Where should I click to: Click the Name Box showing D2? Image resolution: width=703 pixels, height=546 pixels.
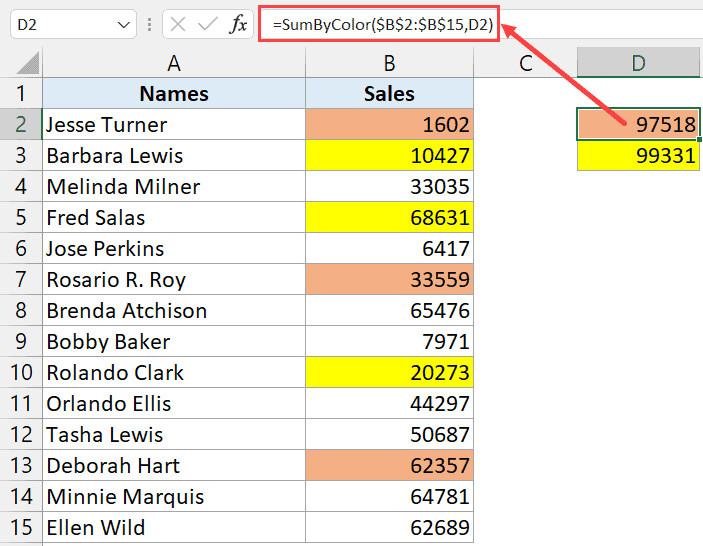coord(60,25)
